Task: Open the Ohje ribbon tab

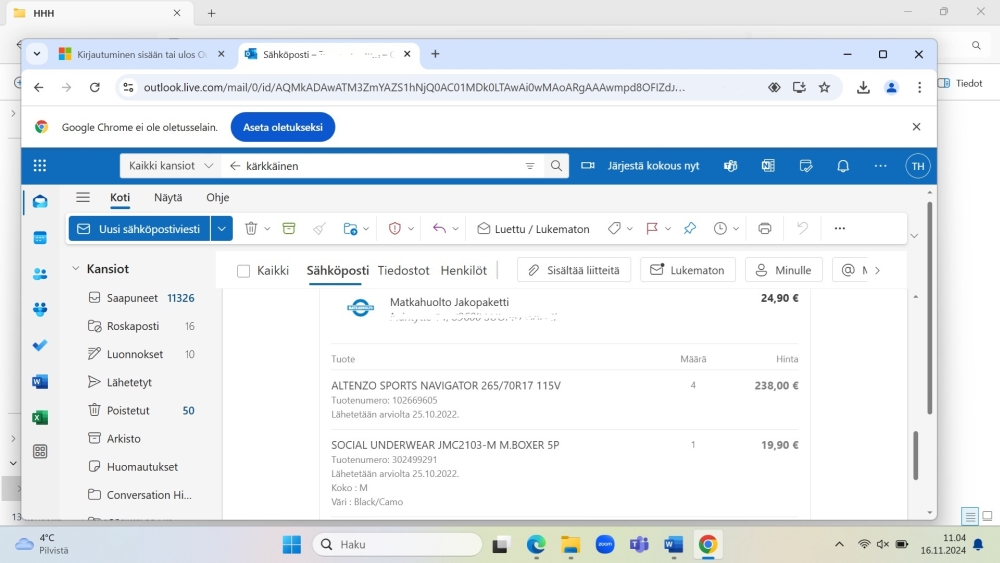Action: [x=217, y=198]
